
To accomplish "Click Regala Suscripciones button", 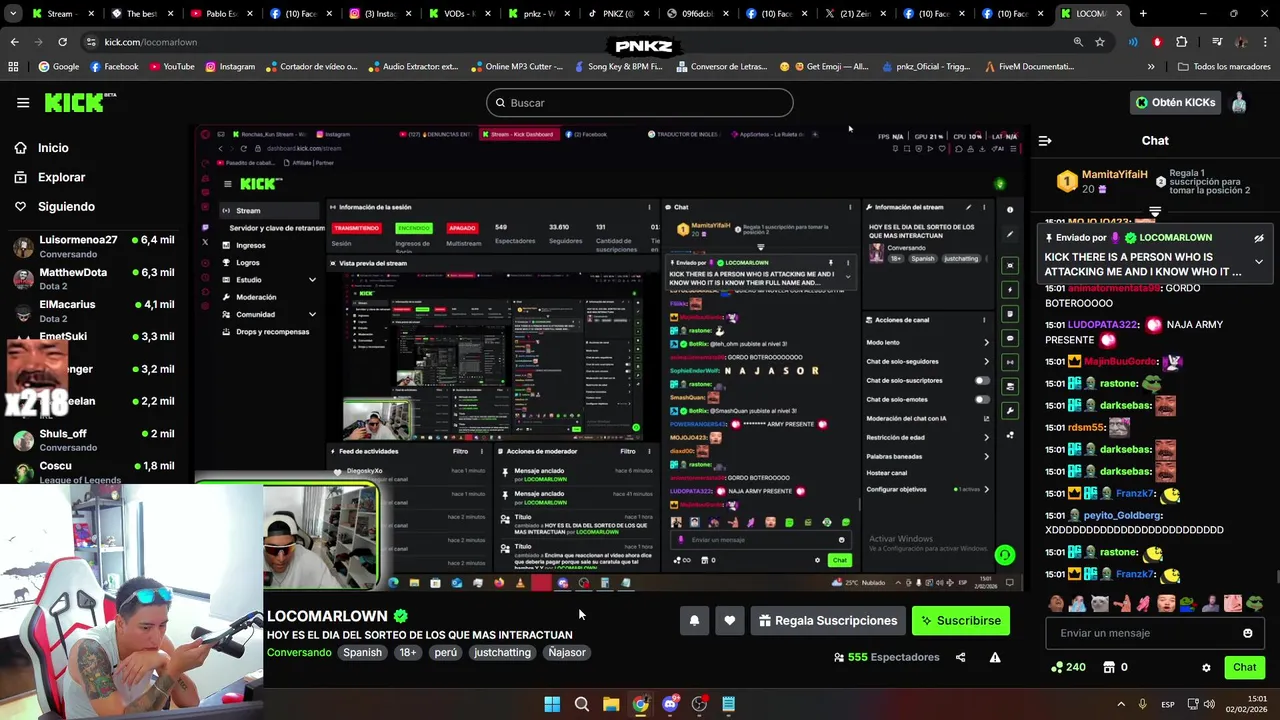I will (828, 621).
